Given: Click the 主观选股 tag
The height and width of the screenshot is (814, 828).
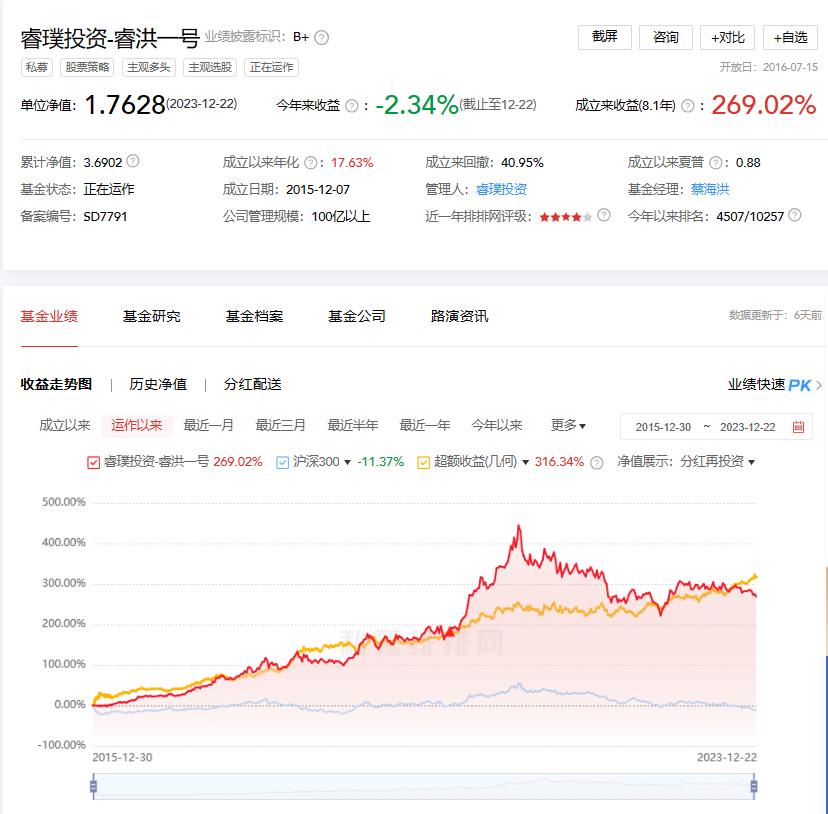Looking at the screenshot, I should coord(210,67).
